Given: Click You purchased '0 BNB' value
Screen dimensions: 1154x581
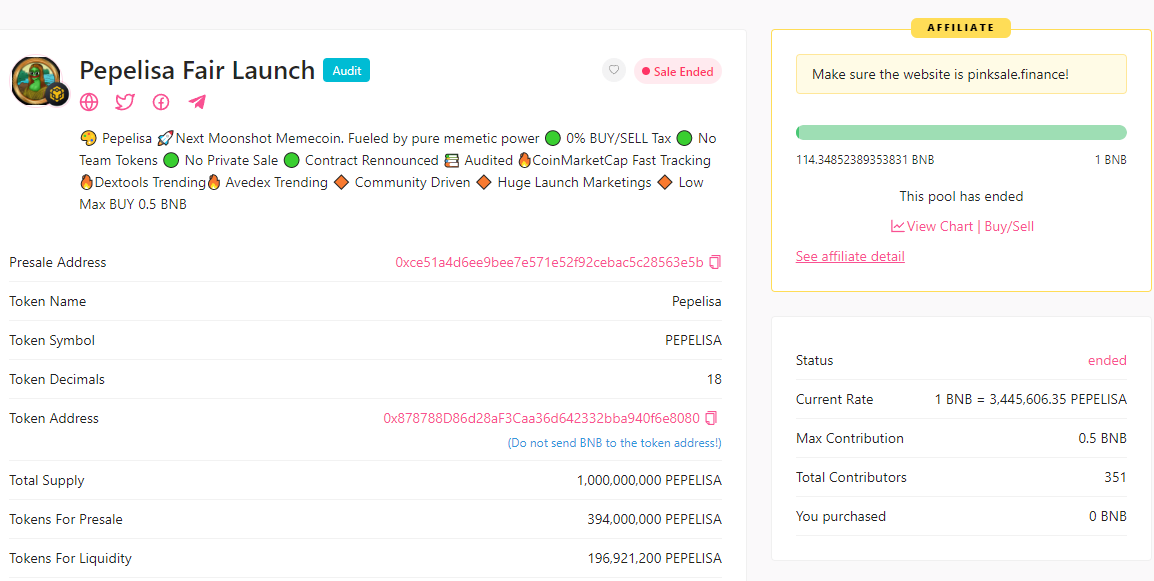Looking at the screenshot, I should pyautogui.click(x=1108, y=516).
